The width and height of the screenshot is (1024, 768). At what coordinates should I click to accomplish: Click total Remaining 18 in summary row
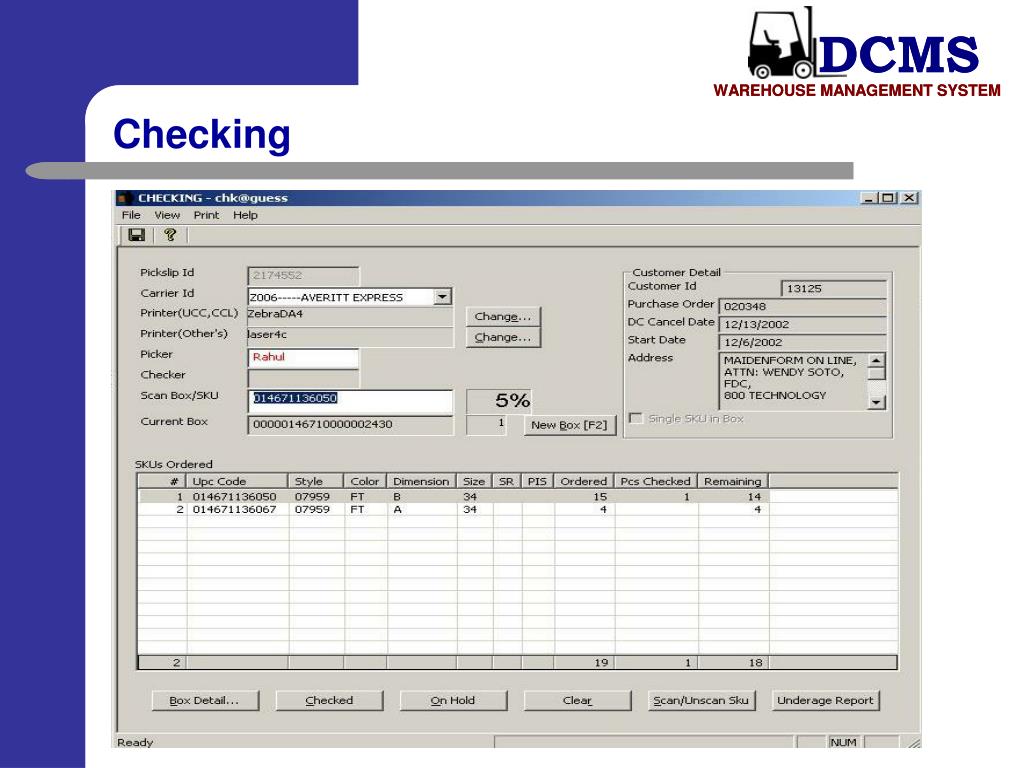pos(756,663)
